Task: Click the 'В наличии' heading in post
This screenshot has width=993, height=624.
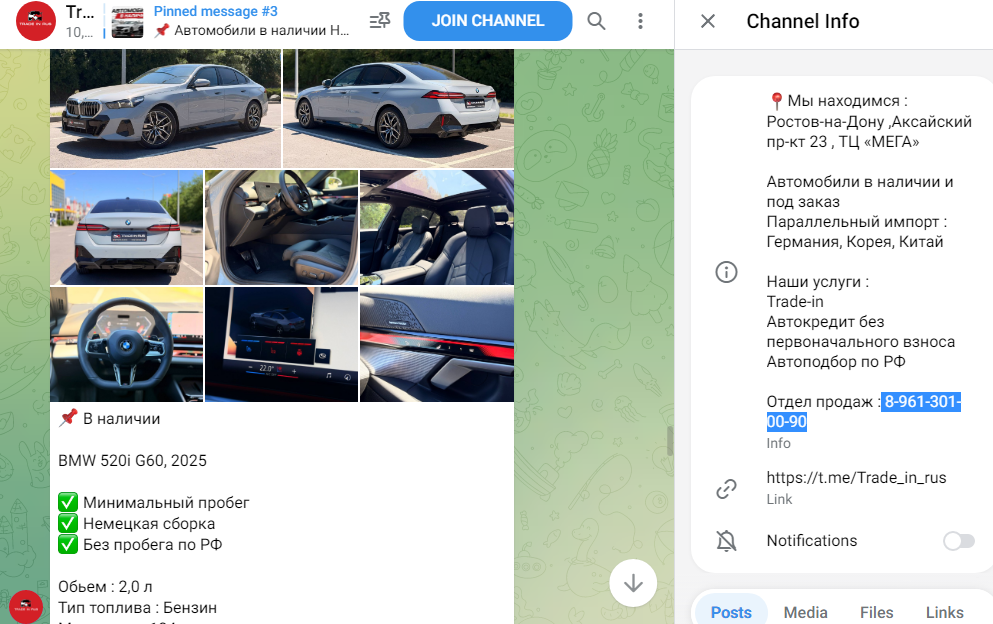Action: click(122, 419)
